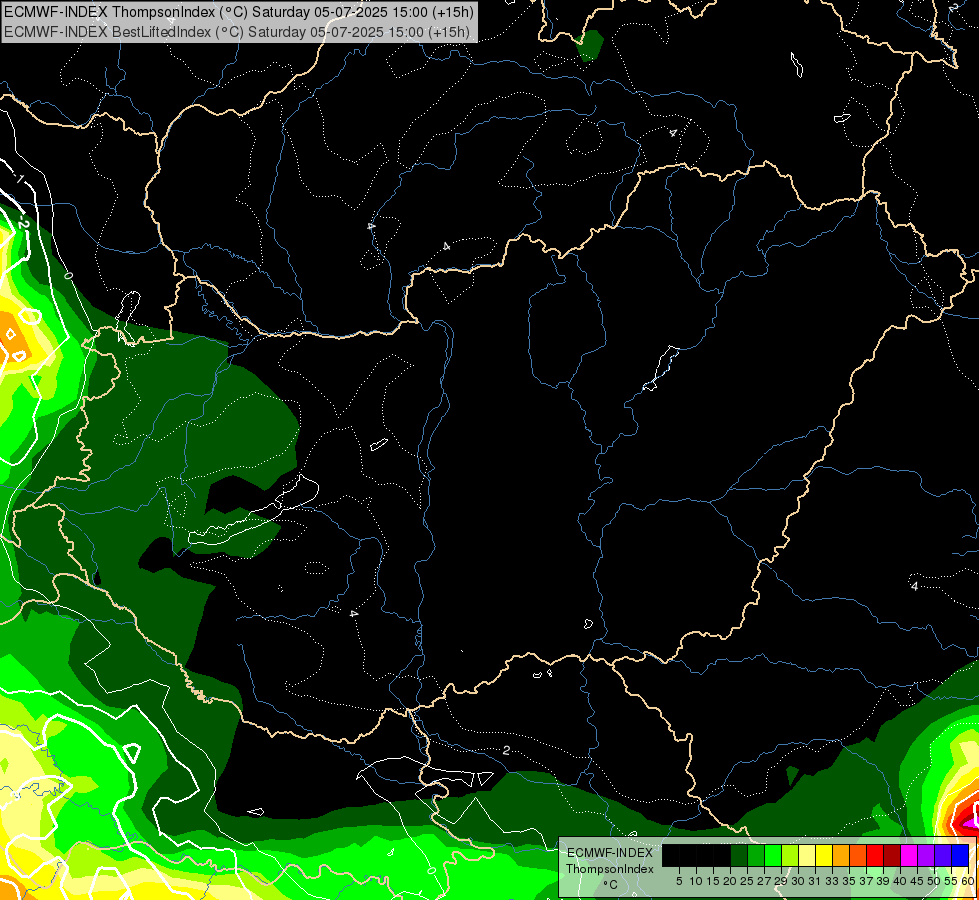This screenshot has height=900, width=979.
Task: Select the blue 55–60 legend swatch
Action: [960, 855]
